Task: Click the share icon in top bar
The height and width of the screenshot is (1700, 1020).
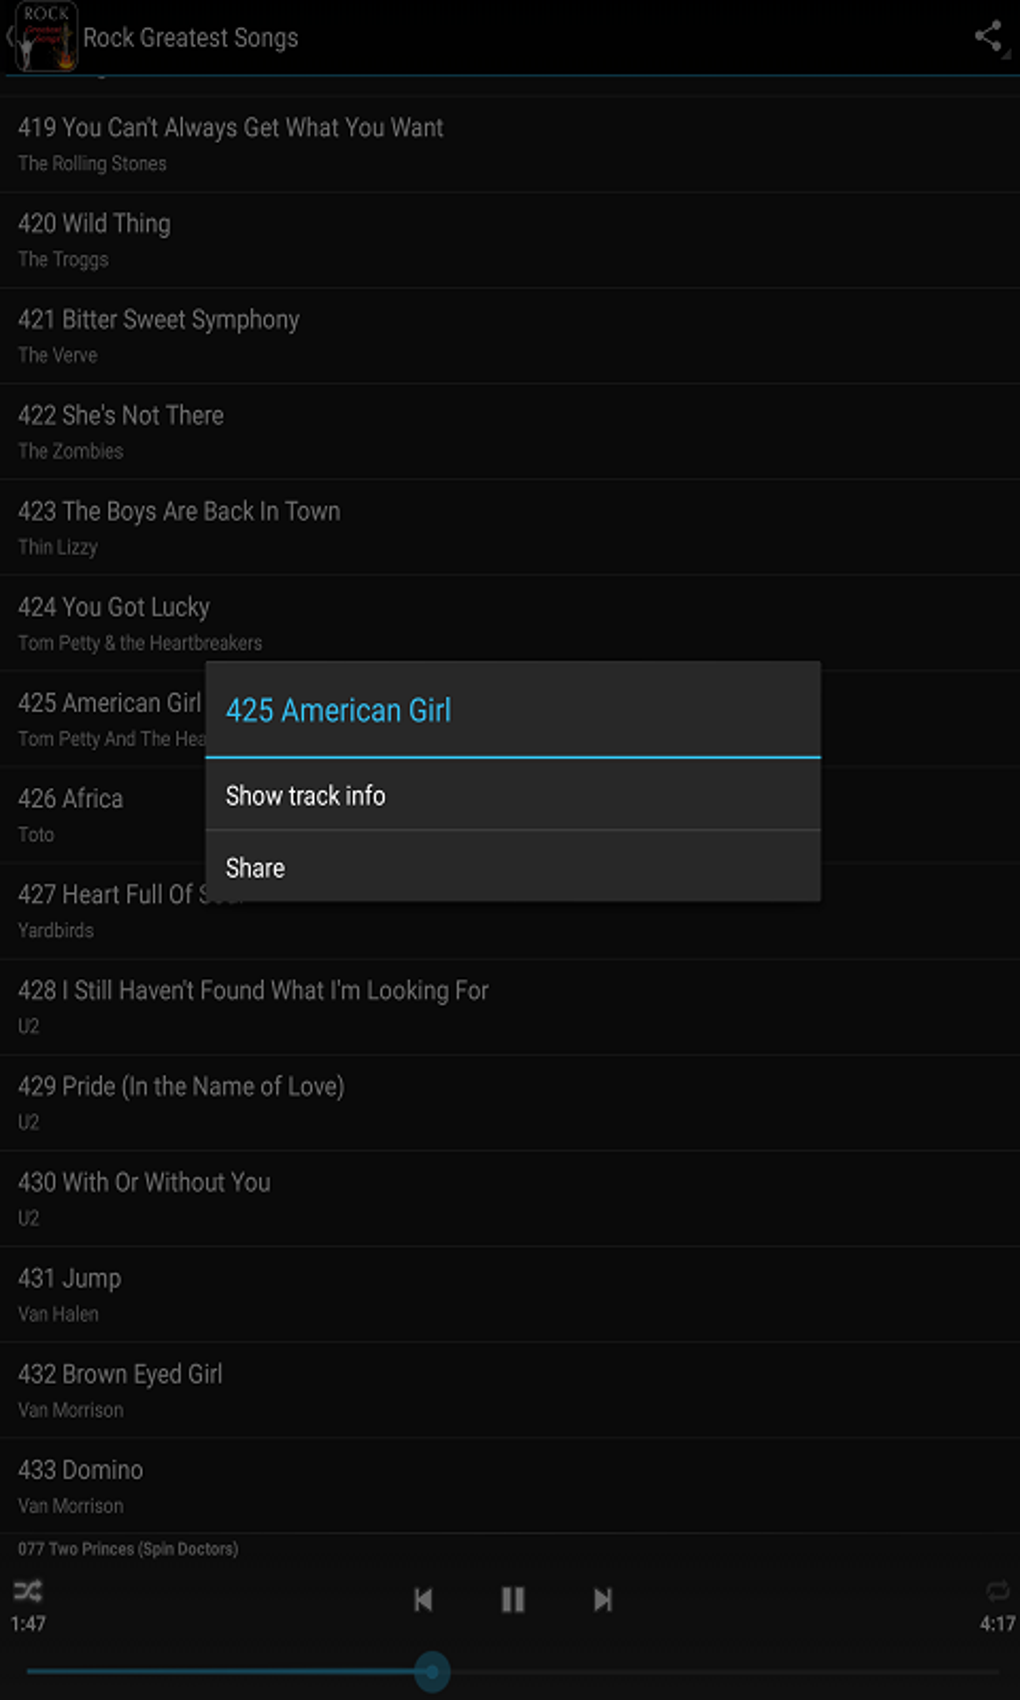Action: tap(988, 37)
